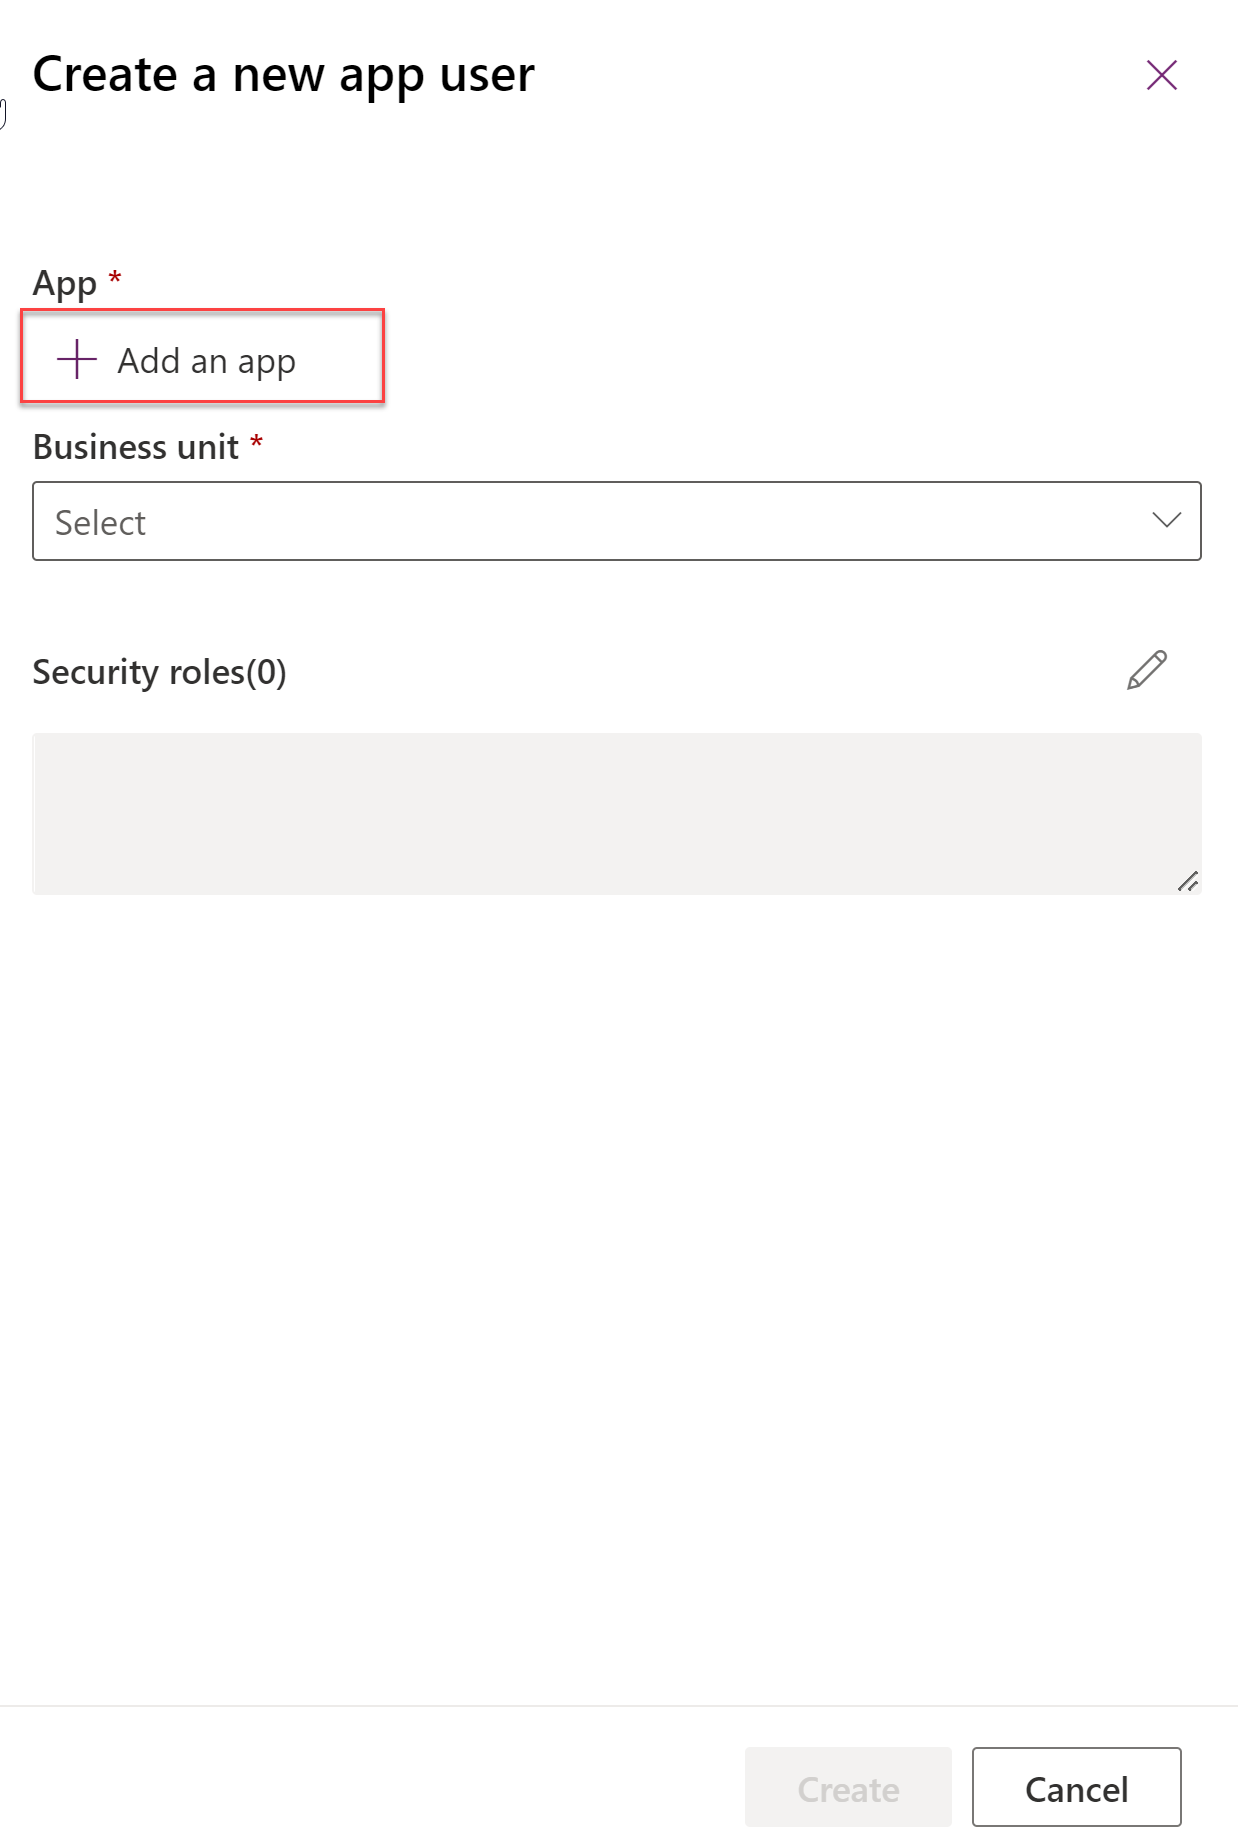Viewport: 1238px width, 1841px height.
Task: Expand the Business unit chevron arrow
Action: pyautogui.click(x=1166, y=520)
